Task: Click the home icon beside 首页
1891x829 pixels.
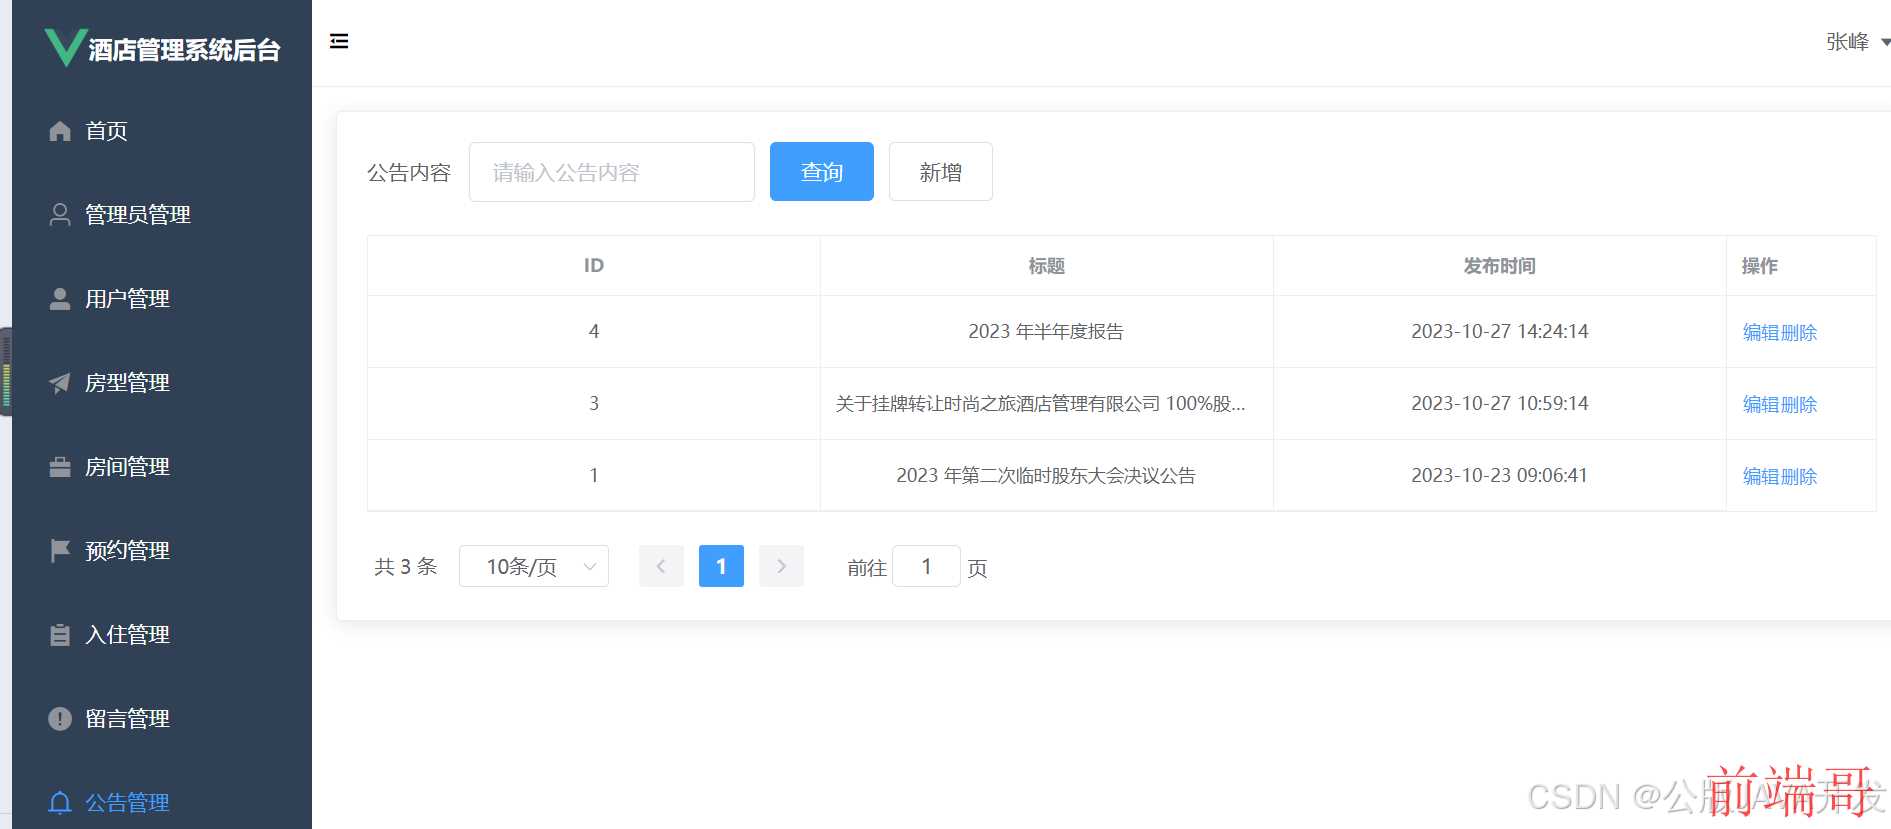Action: pyautogui.click(x=60, y=131)
